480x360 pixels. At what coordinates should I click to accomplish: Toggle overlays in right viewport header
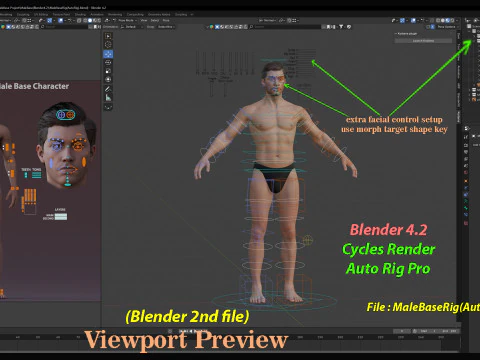coord(413,20)
